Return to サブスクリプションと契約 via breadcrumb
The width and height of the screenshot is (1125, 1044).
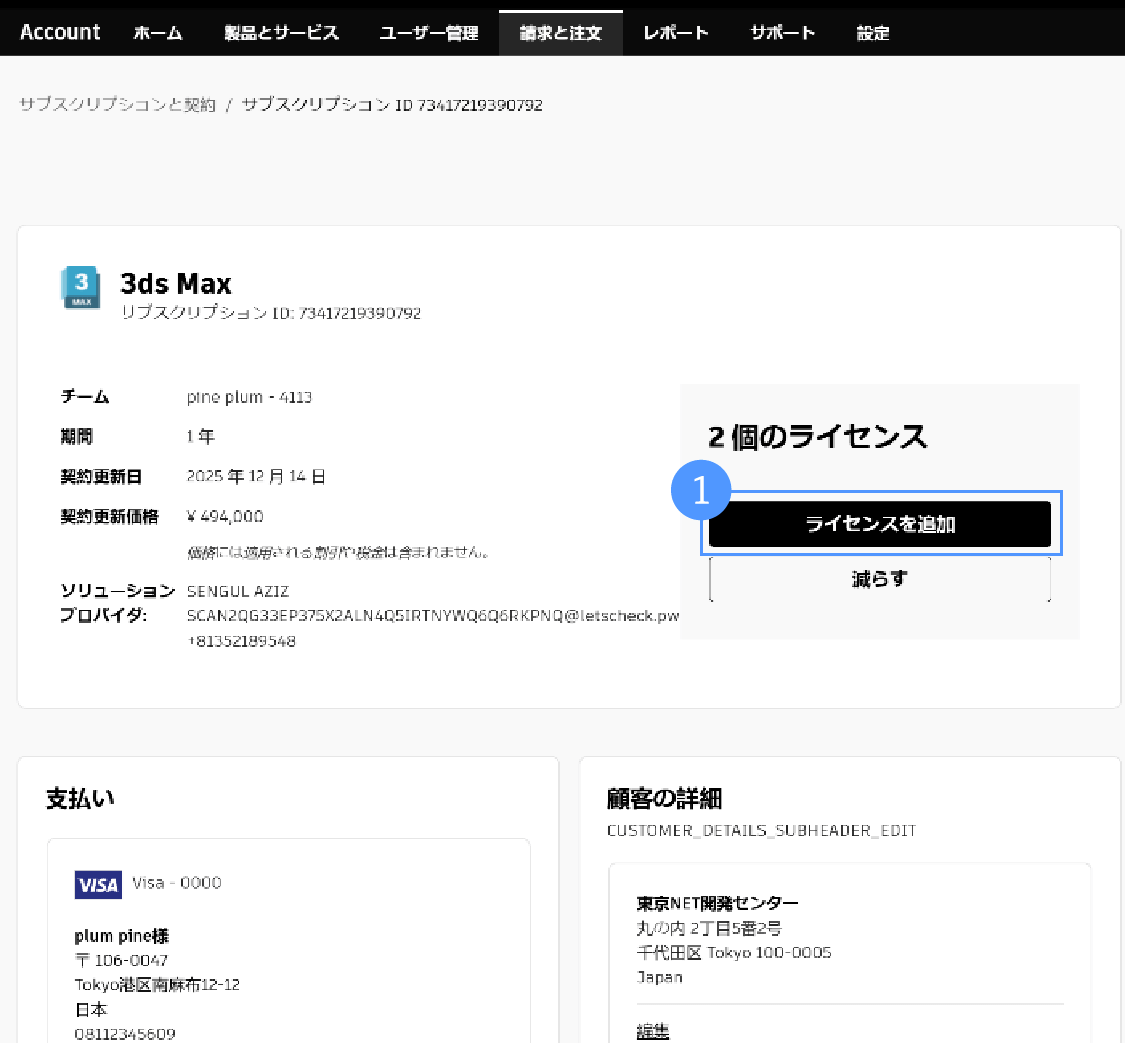(117, 105)
